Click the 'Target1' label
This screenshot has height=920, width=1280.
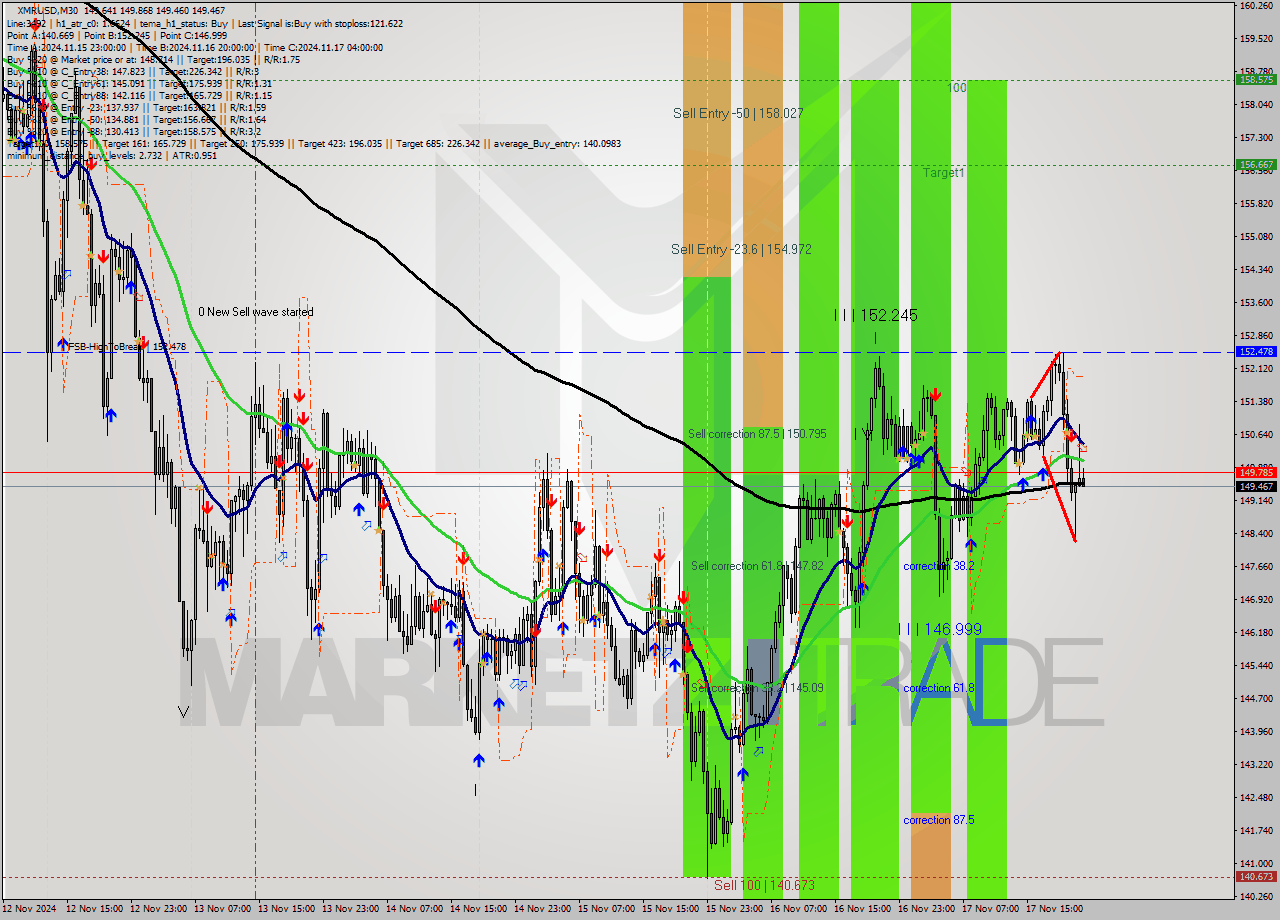[943, 173]
